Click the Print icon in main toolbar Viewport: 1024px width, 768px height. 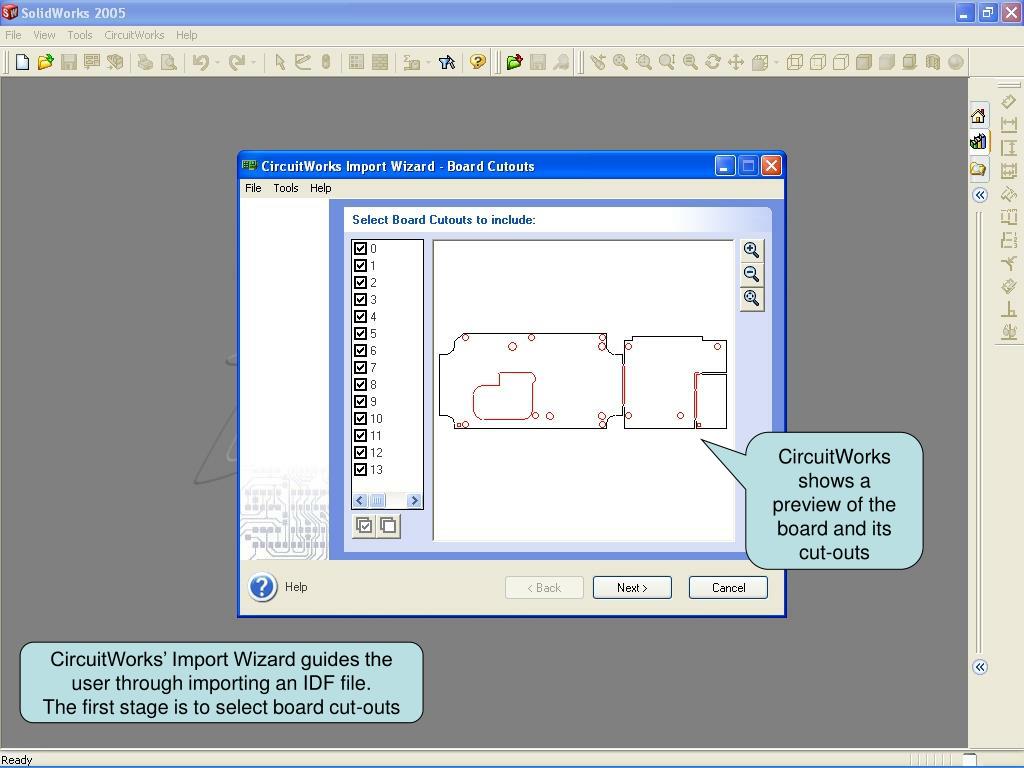145,62
